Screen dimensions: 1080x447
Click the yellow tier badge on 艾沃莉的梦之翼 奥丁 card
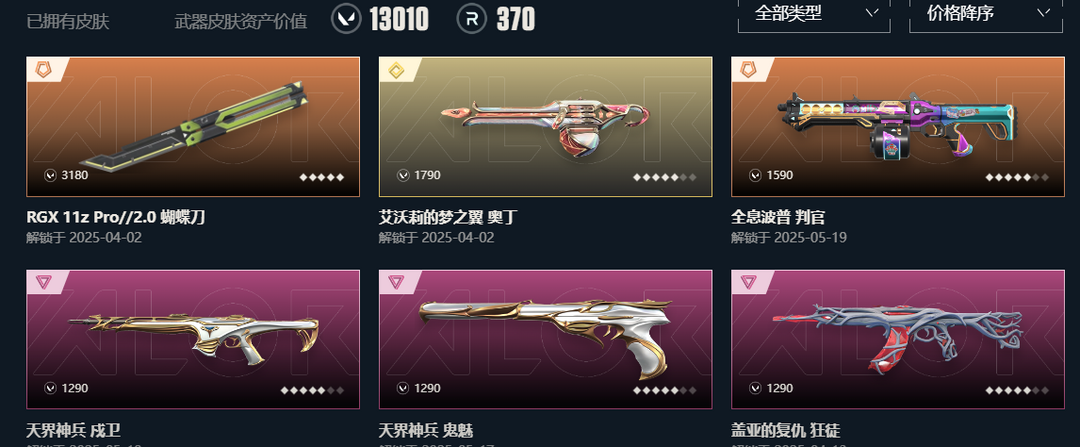(396, 70)
